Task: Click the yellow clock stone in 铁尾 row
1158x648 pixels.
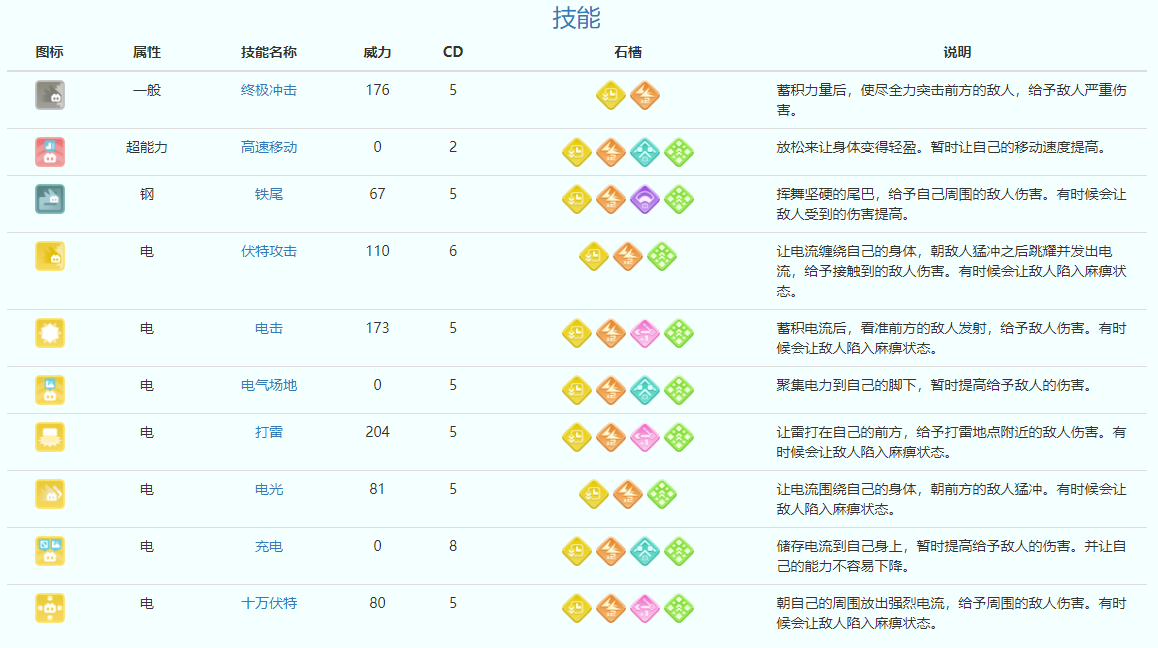Action: point(577,199)
